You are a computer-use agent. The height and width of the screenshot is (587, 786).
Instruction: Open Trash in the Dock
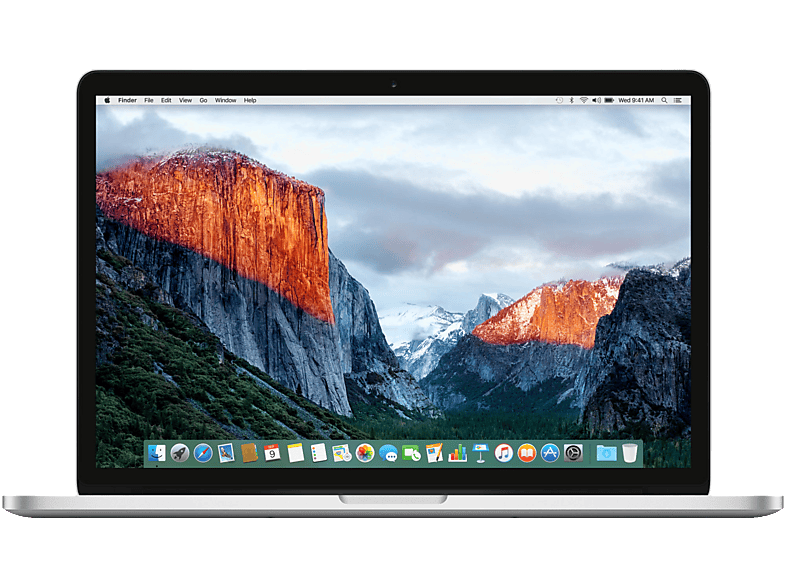[630, 453]
